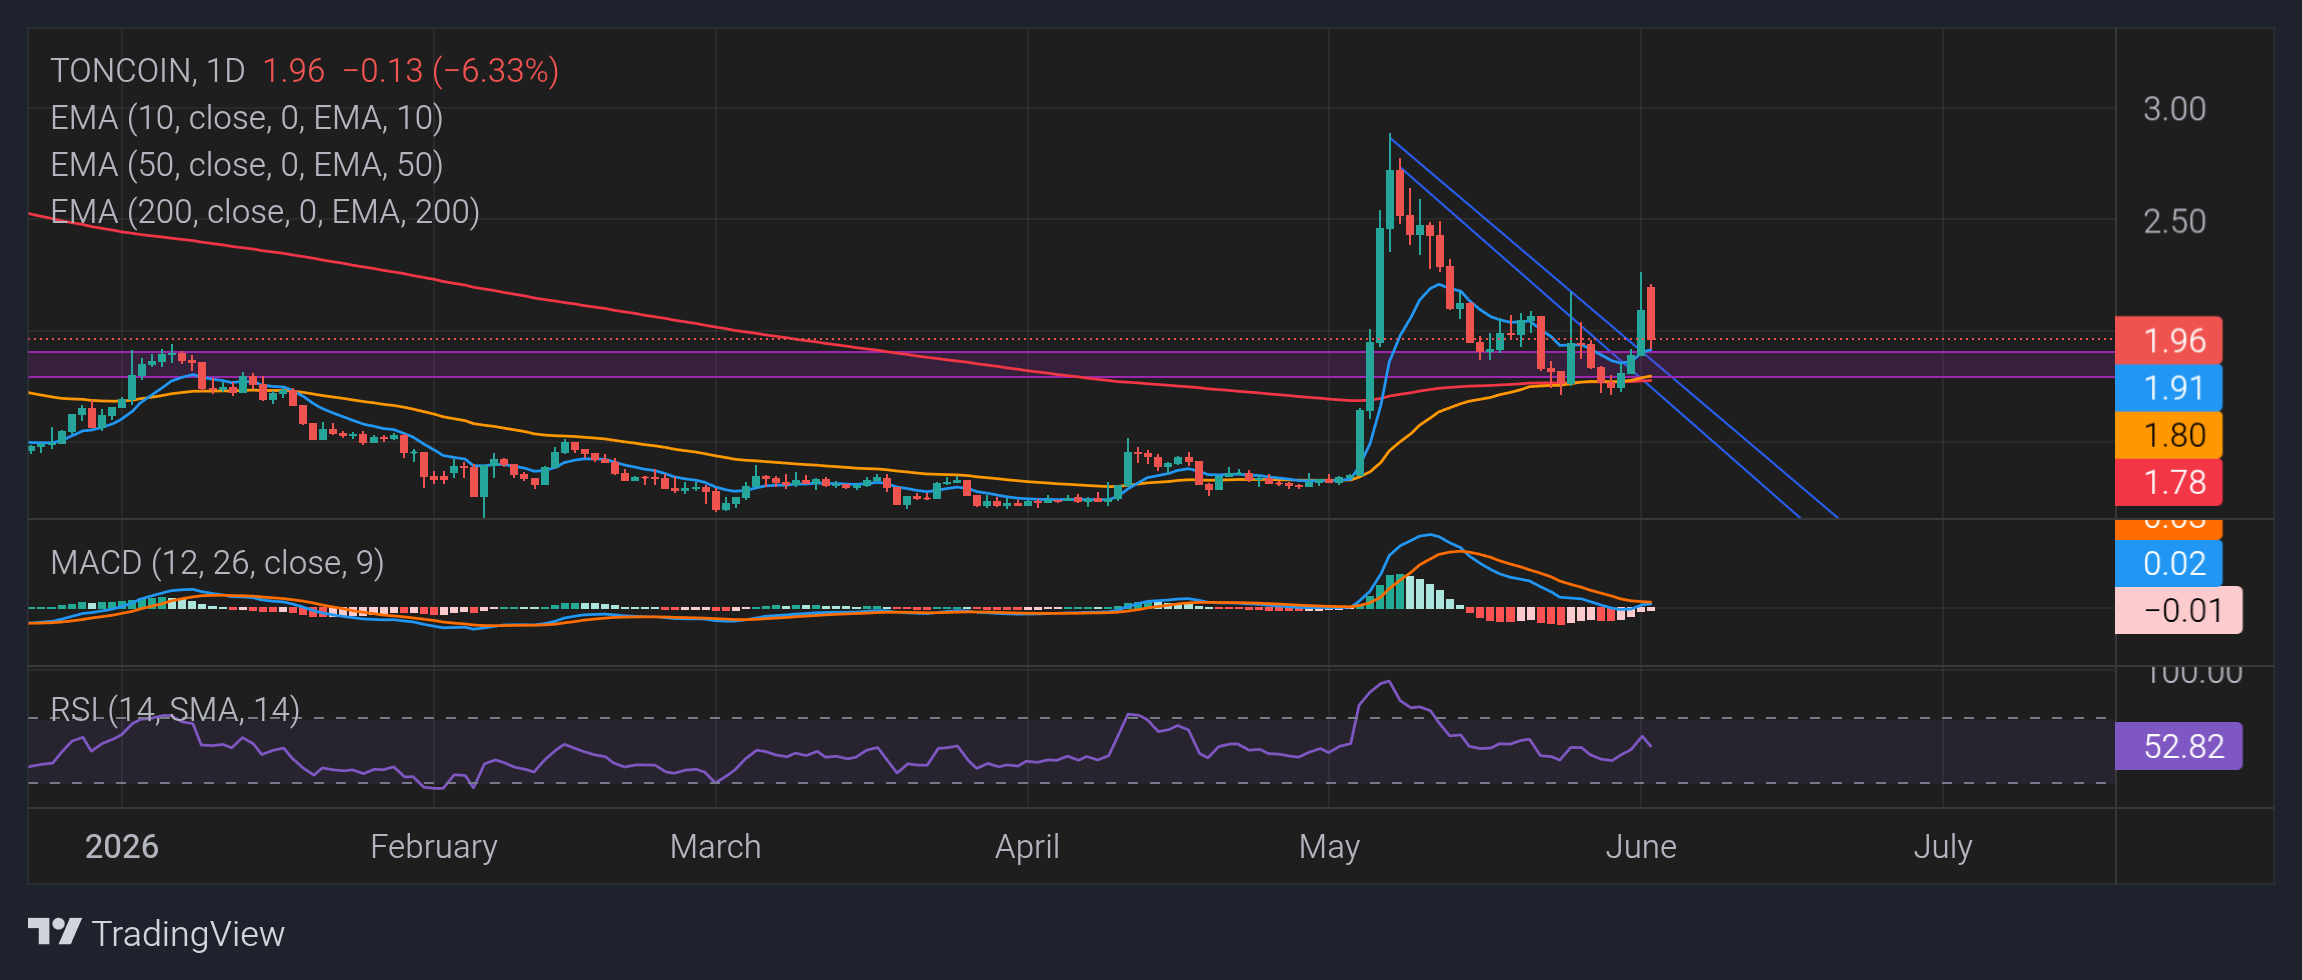
Task: Click the RSI (14, SMA, 14) legend
Action: pyautogui.click(x=175, y=710)
